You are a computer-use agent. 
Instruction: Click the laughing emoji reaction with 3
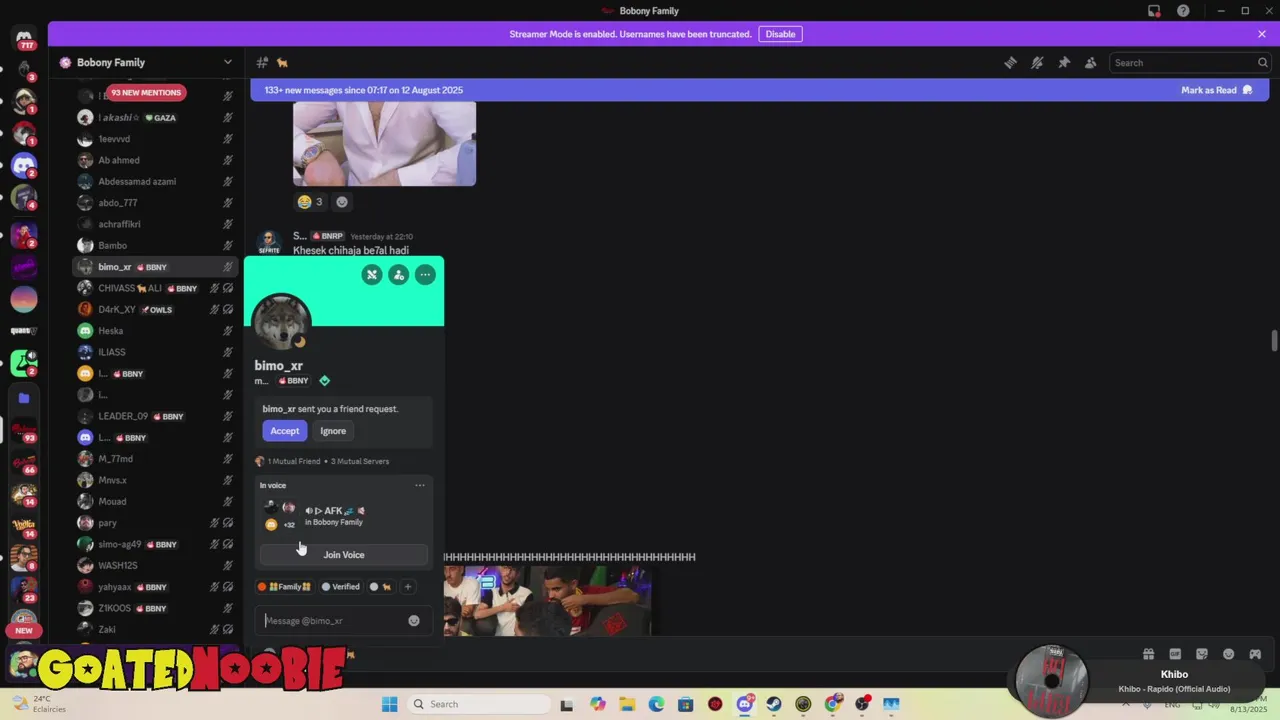click(x=310, y=202)
